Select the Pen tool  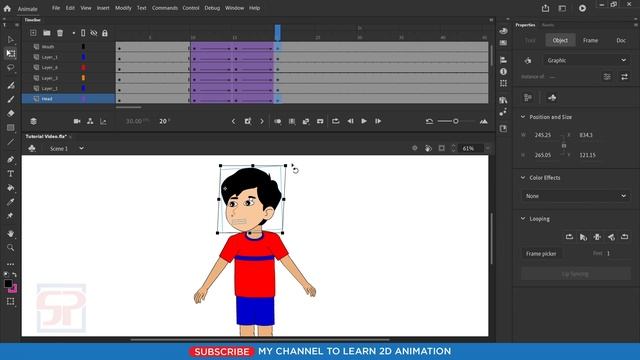pos(11,160)
